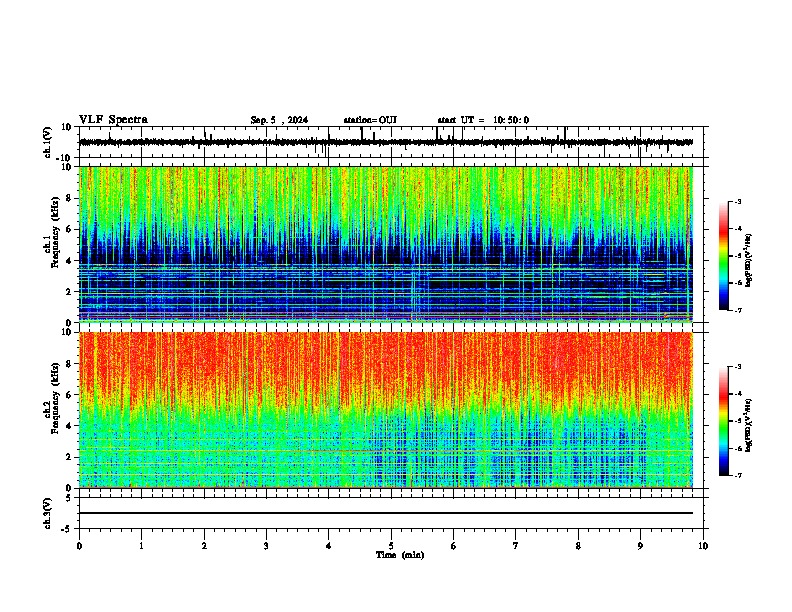Click the "-7" tick on the ch.1 colorbar

[737, 310]
